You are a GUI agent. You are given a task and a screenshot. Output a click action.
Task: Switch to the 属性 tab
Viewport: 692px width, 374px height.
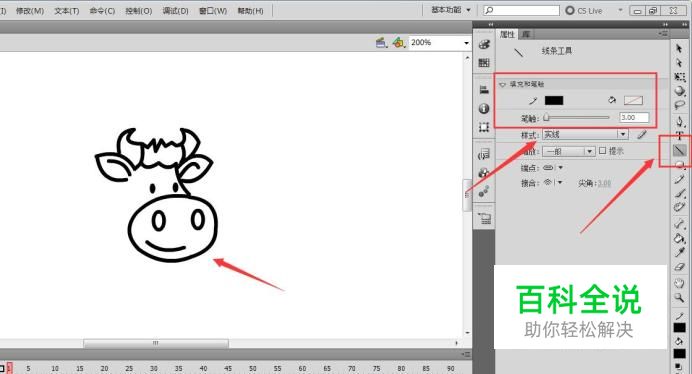[x=507, y=34]
